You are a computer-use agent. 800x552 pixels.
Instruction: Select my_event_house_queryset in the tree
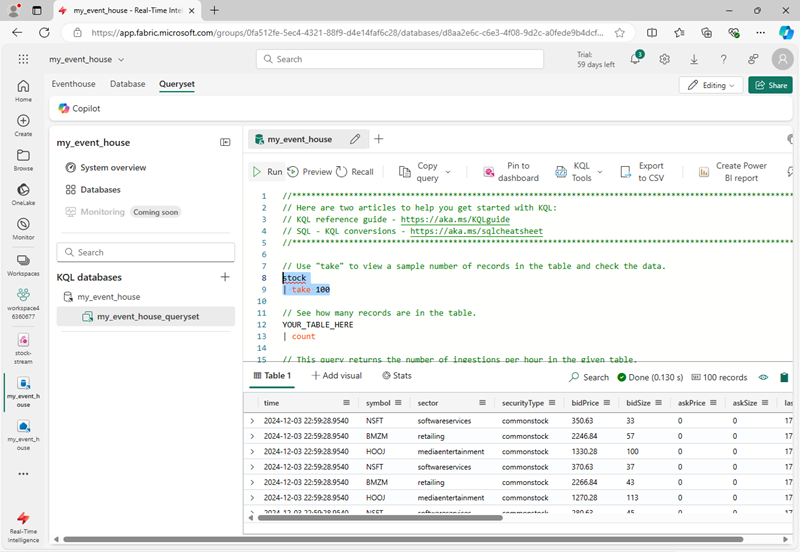(146, 316)
